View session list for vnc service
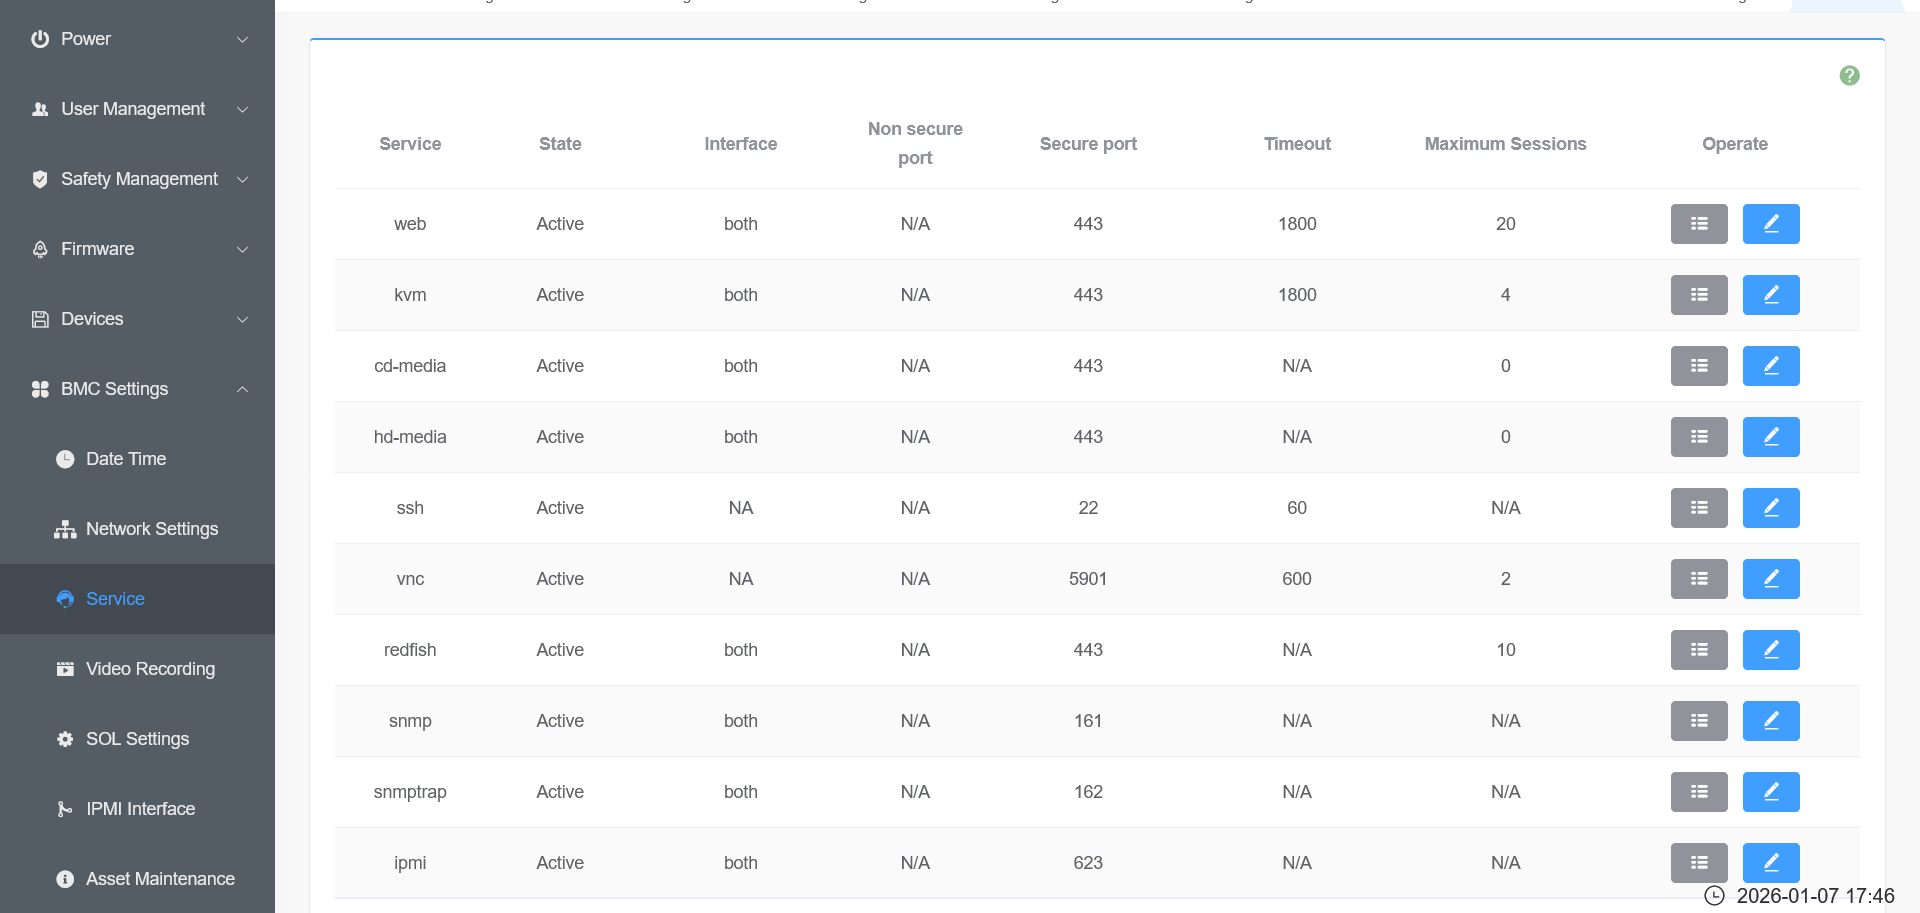The image size is (1920, 913). click(x=1698, y=579)
